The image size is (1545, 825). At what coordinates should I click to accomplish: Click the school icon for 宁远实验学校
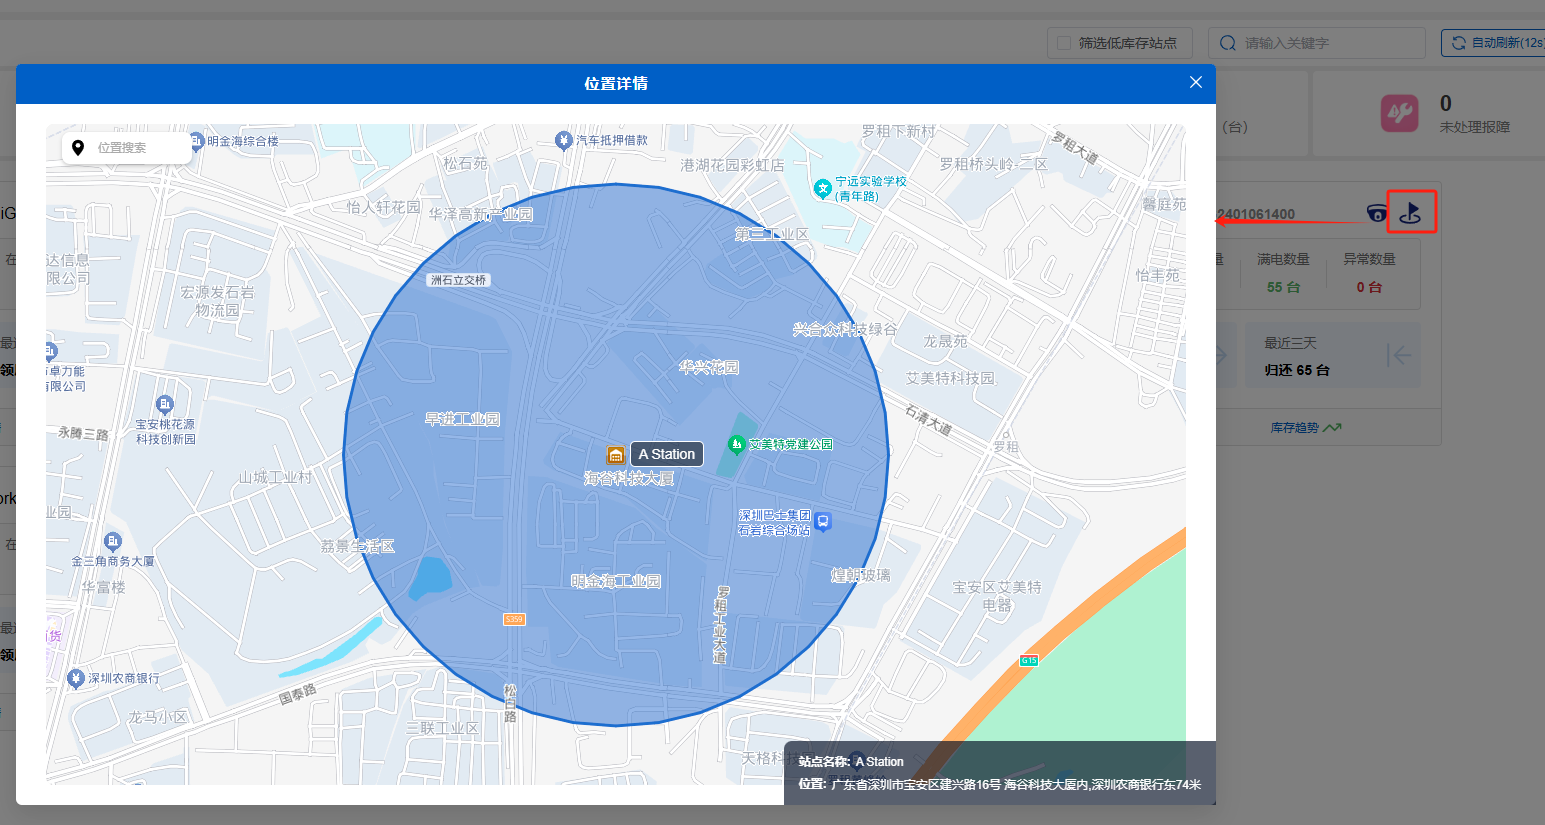(x=822, y=188)
